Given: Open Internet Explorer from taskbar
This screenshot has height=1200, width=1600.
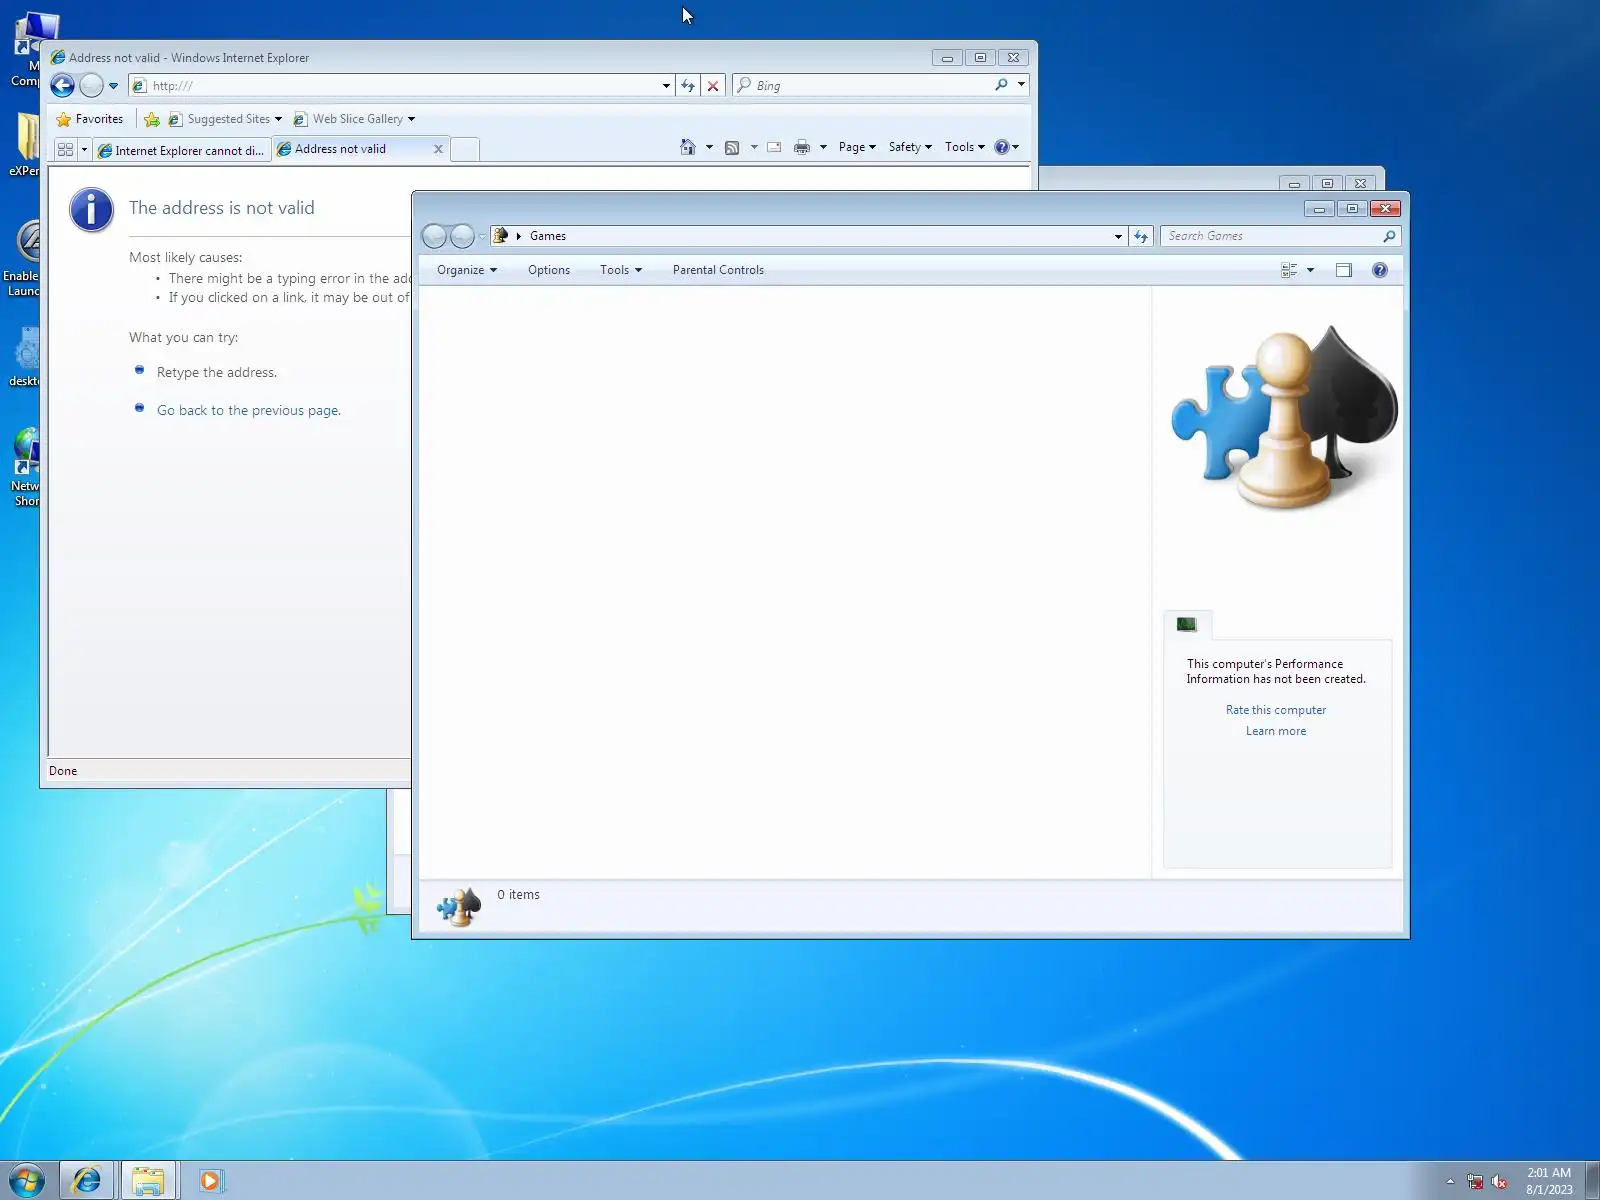Looking at the screenshot, I should coord(87,1181).
